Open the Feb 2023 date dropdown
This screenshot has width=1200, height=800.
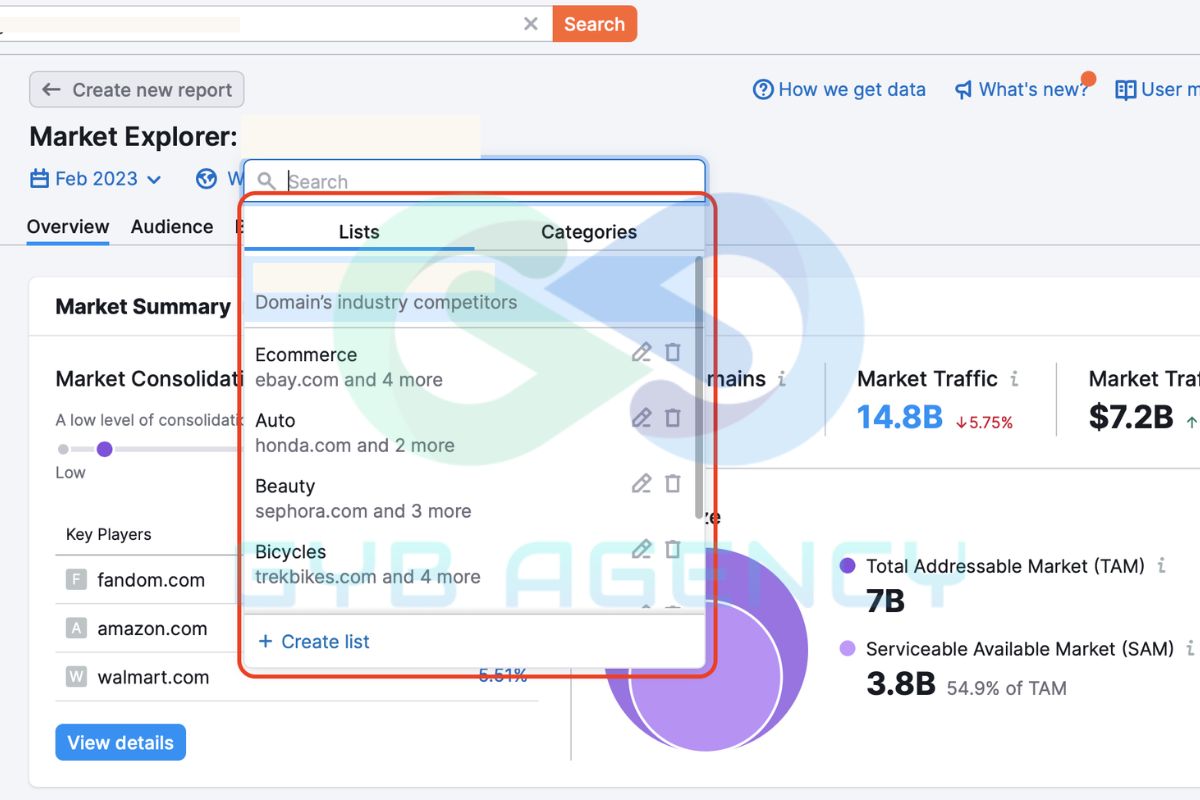(x=96, y=179)
